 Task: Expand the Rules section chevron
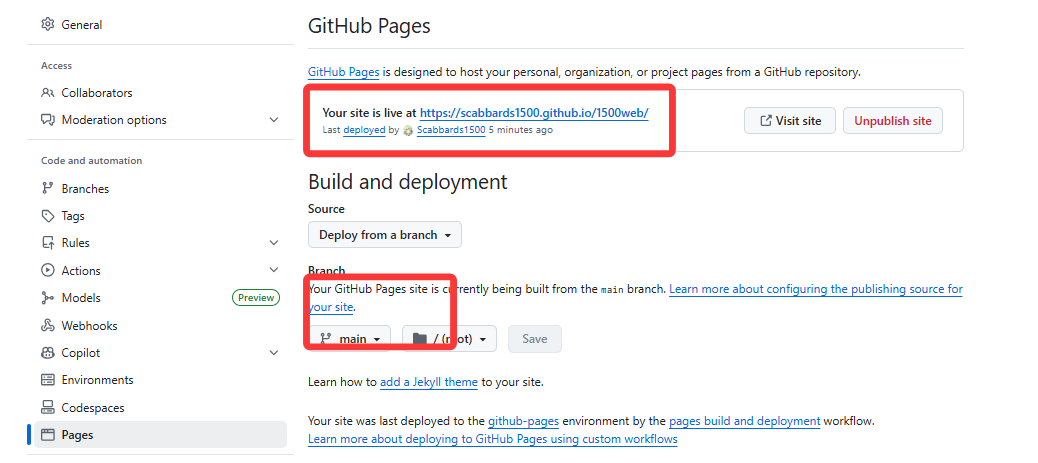274,243
